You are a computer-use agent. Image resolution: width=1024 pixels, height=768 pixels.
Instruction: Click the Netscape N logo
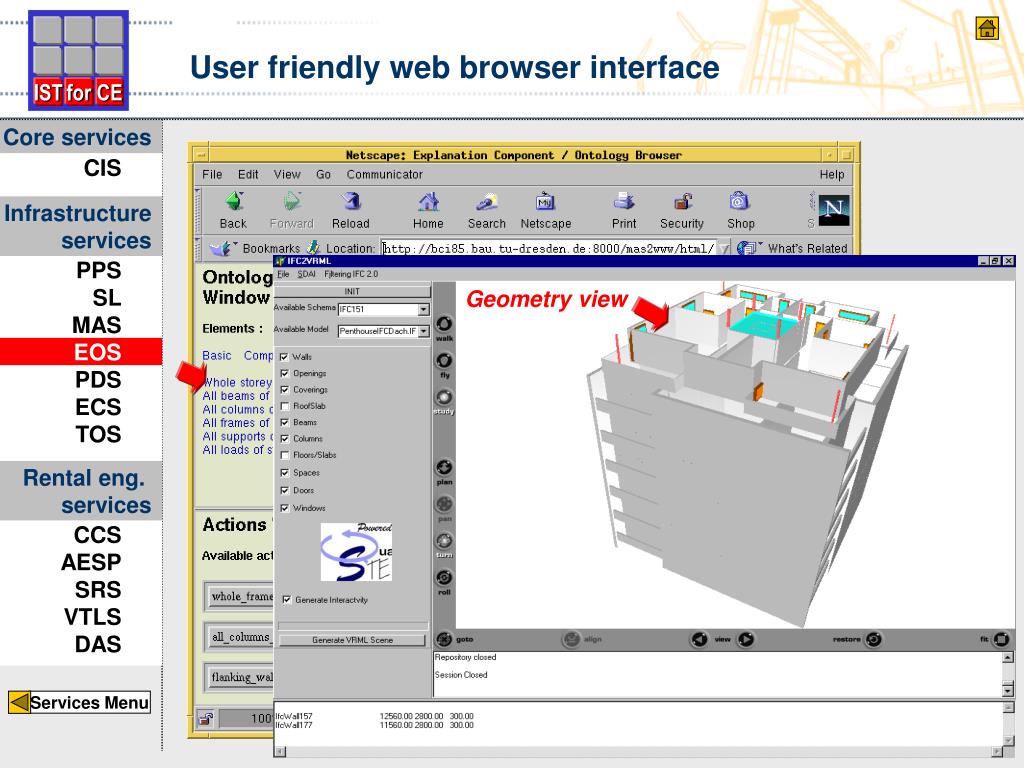[834, 210]
